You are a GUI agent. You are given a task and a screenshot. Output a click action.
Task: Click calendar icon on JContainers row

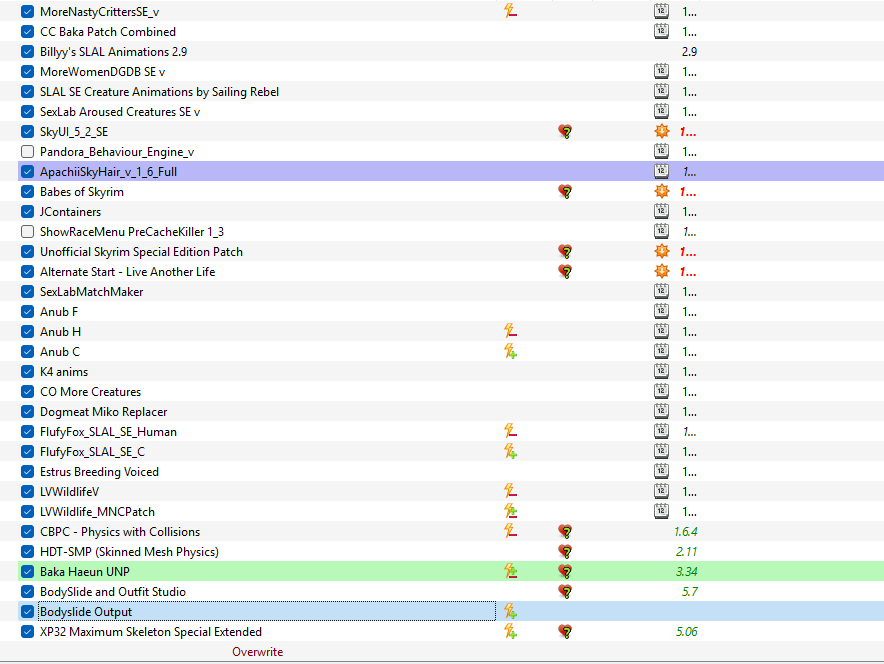click(661, 211)
